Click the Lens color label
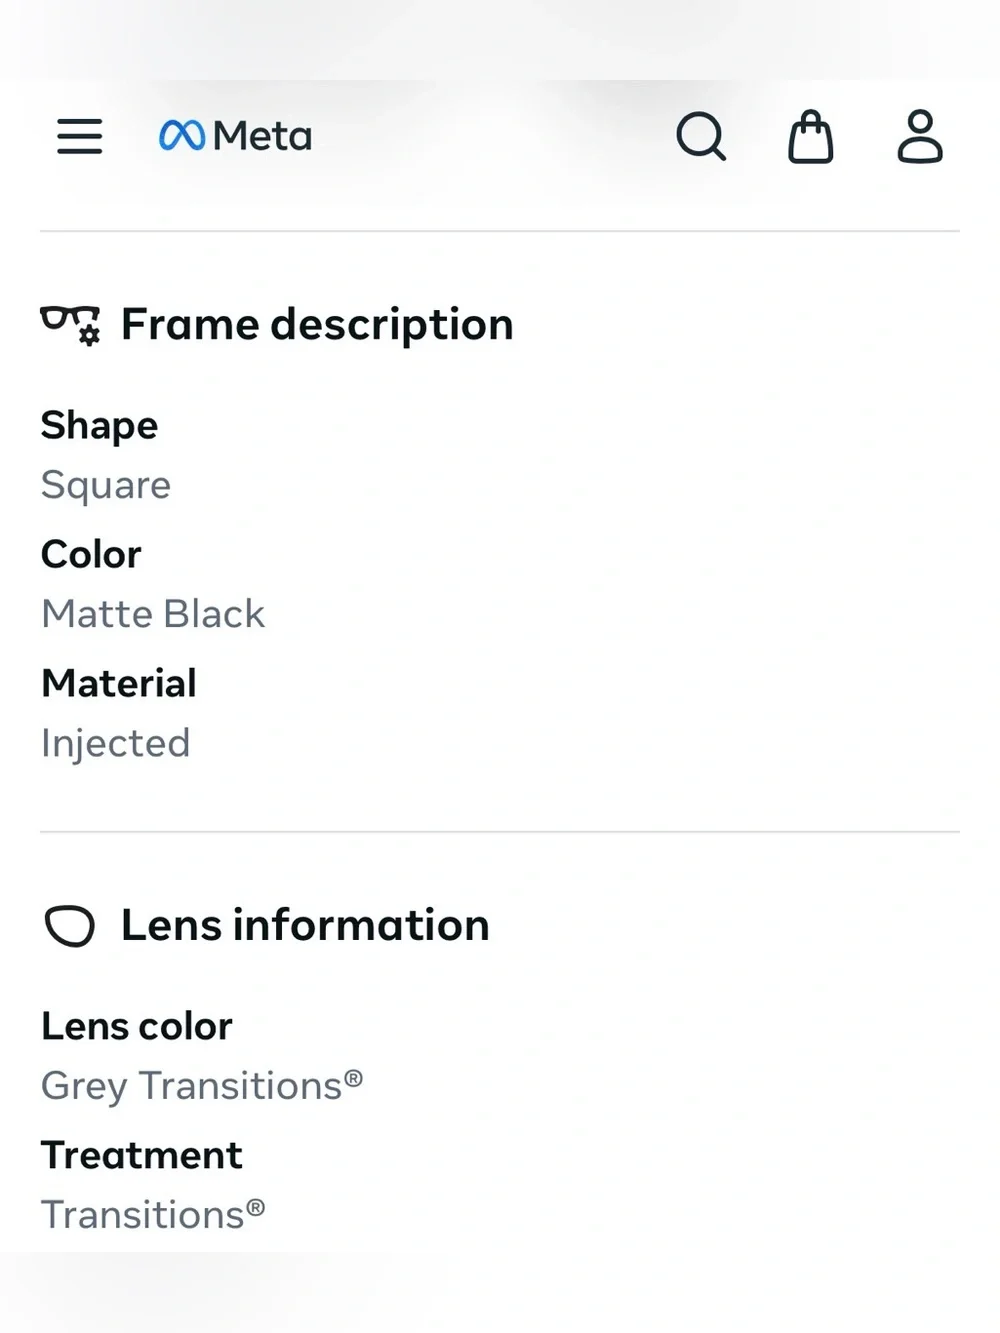This screenshot has height=1333, width=1000. (x=137, y=1026)
